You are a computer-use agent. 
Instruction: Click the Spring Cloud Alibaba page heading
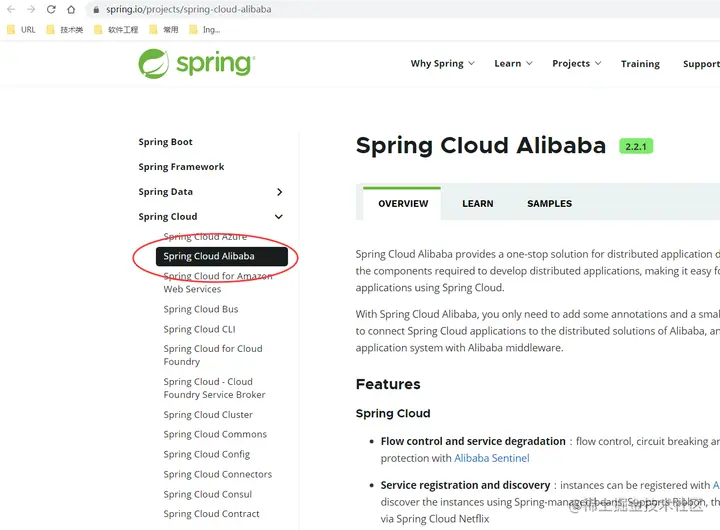point(481,146)
